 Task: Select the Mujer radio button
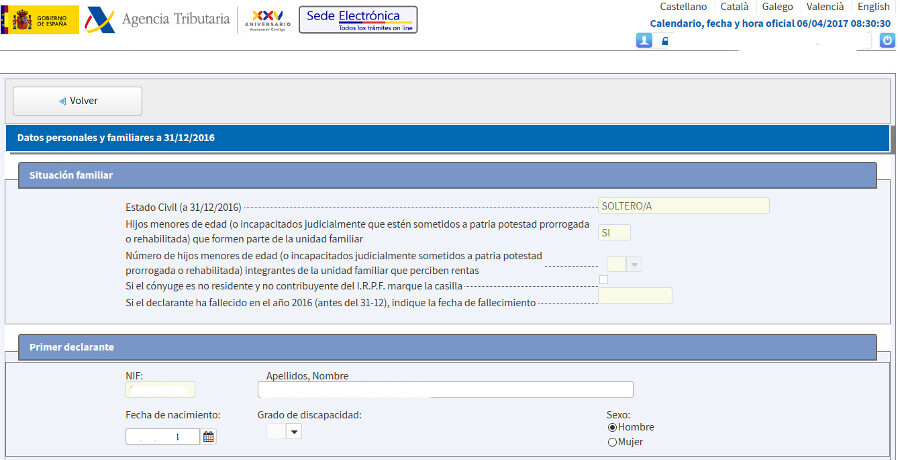pyautogui.click(x=612, y=442)
